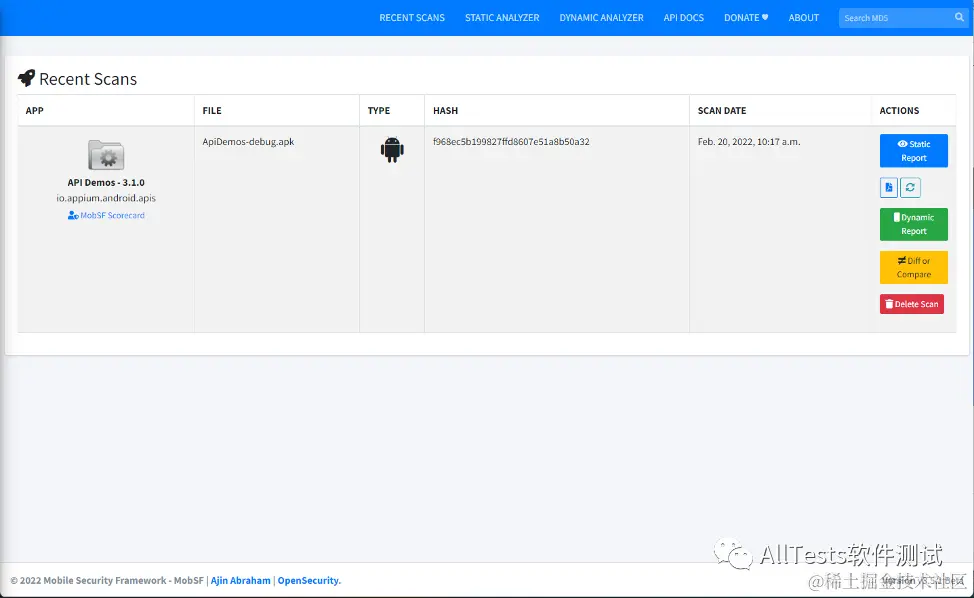Click the SCAN DATE column header
The image size is (974, 598).
722,111
